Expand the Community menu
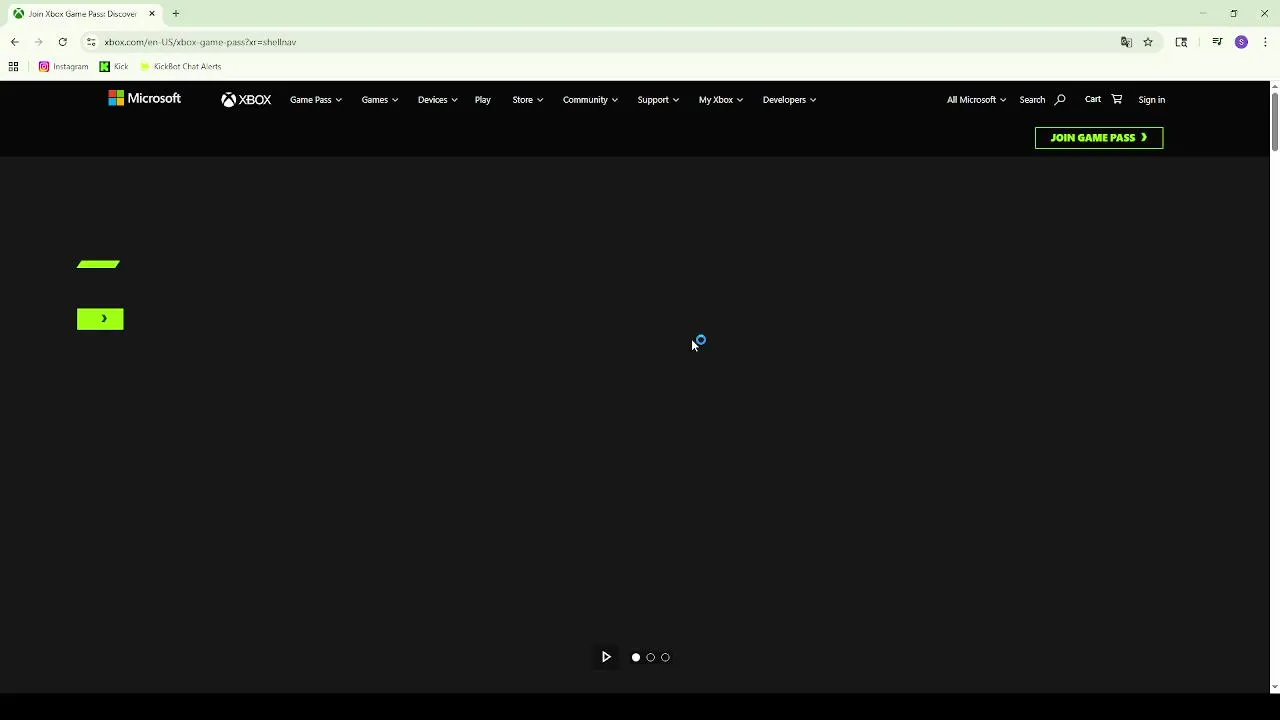 (x=590, y=100)
